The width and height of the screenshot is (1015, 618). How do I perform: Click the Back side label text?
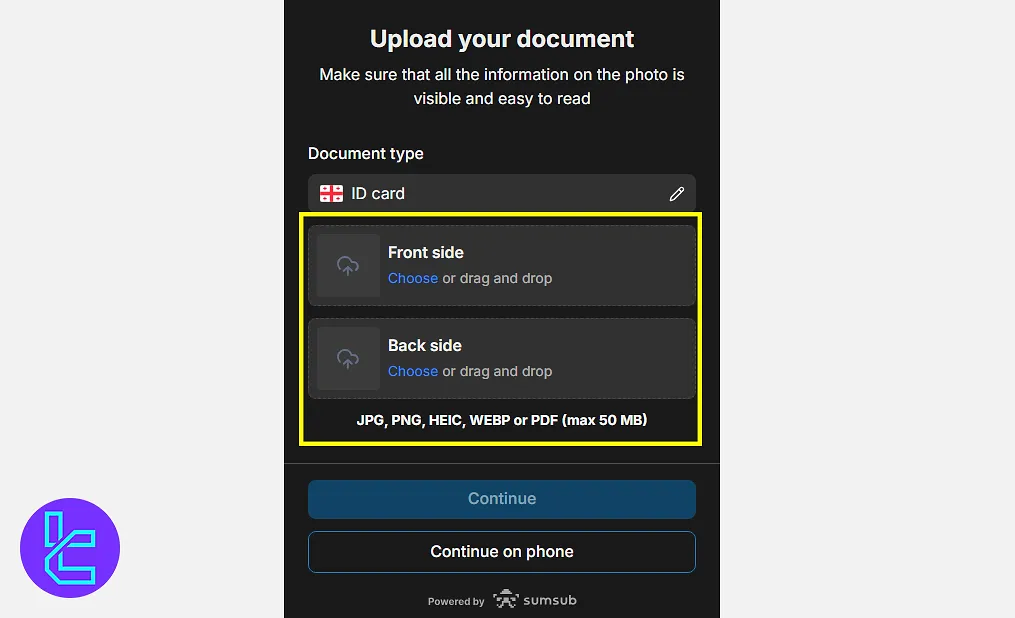[425, 346]
